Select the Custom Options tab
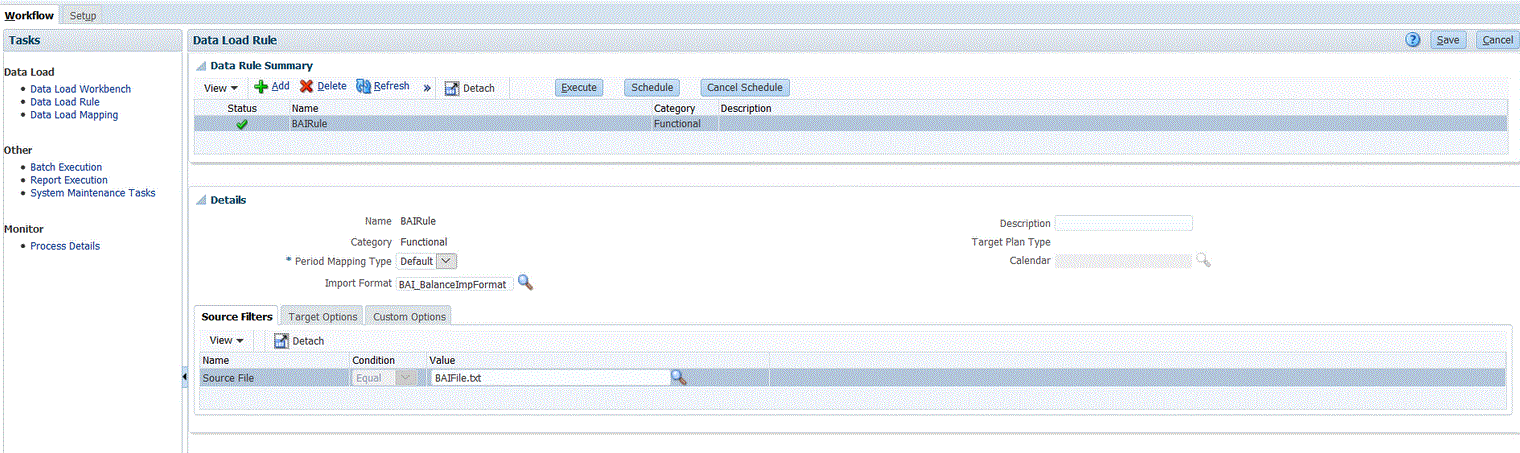The height and width of the screenshot is (453, 1520). point(408,316)
